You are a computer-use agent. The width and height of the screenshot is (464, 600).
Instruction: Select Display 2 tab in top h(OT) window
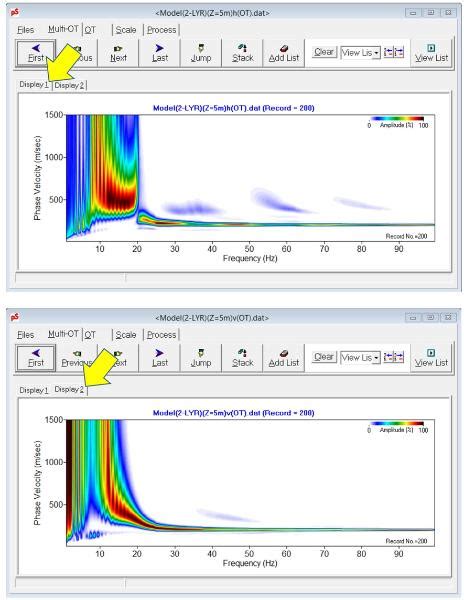click(x=69, y=85)
